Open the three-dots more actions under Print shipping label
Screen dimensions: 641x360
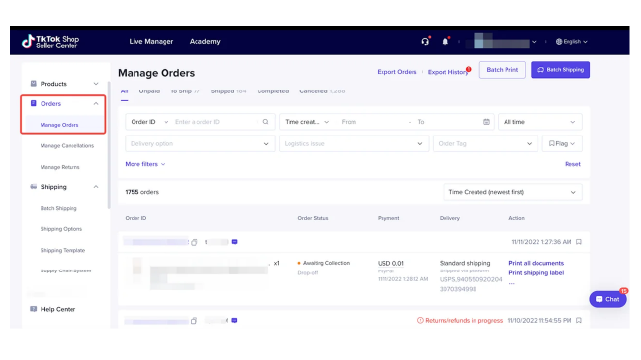[511, 283]
